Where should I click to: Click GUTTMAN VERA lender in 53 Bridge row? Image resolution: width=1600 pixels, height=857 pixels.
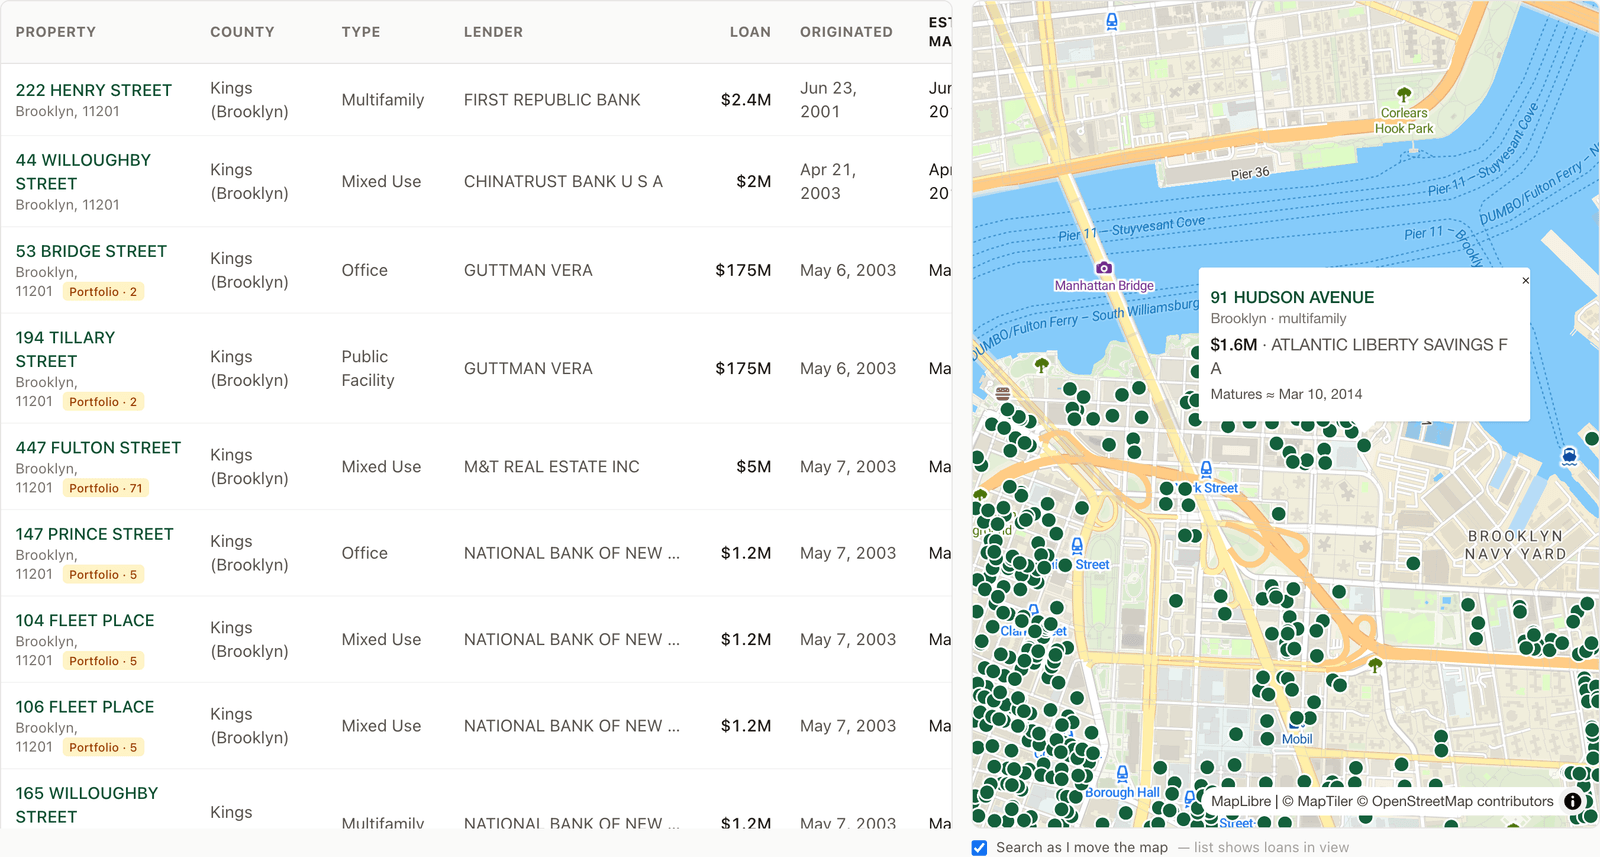(528, 270)
